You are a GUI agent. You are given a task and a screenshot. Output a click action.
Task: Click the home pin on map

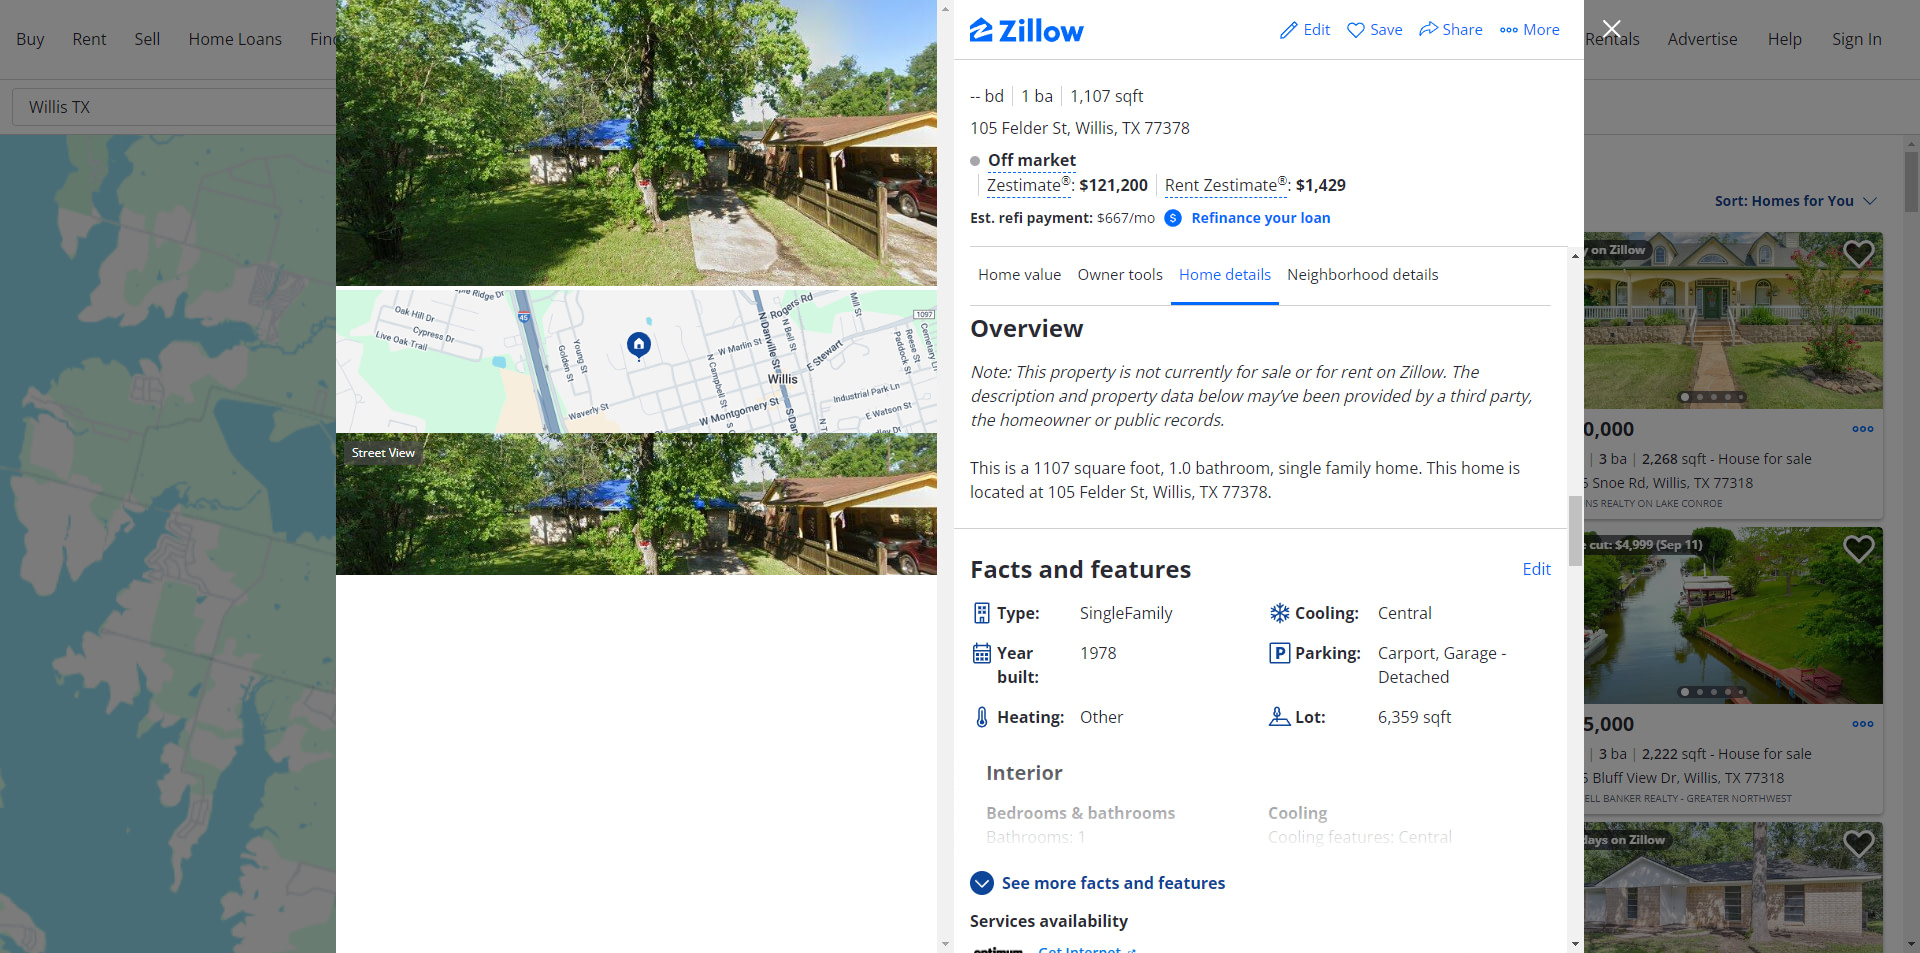coord(639,345)
